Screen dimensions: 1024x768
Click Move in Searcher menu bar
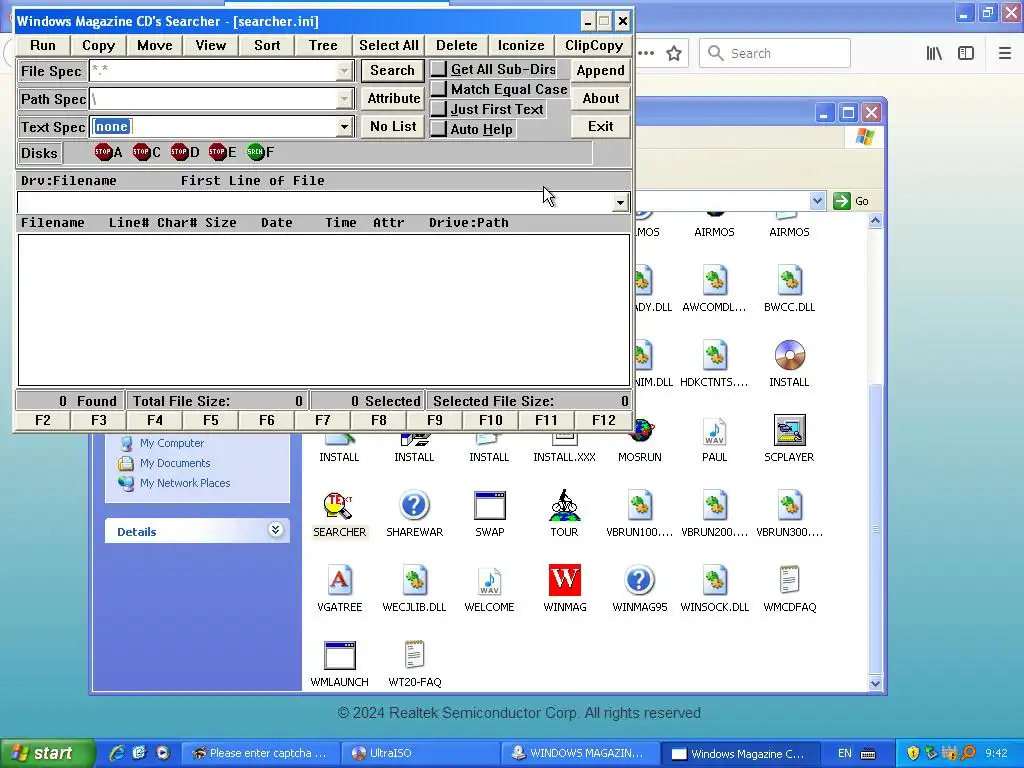(155, 45)
